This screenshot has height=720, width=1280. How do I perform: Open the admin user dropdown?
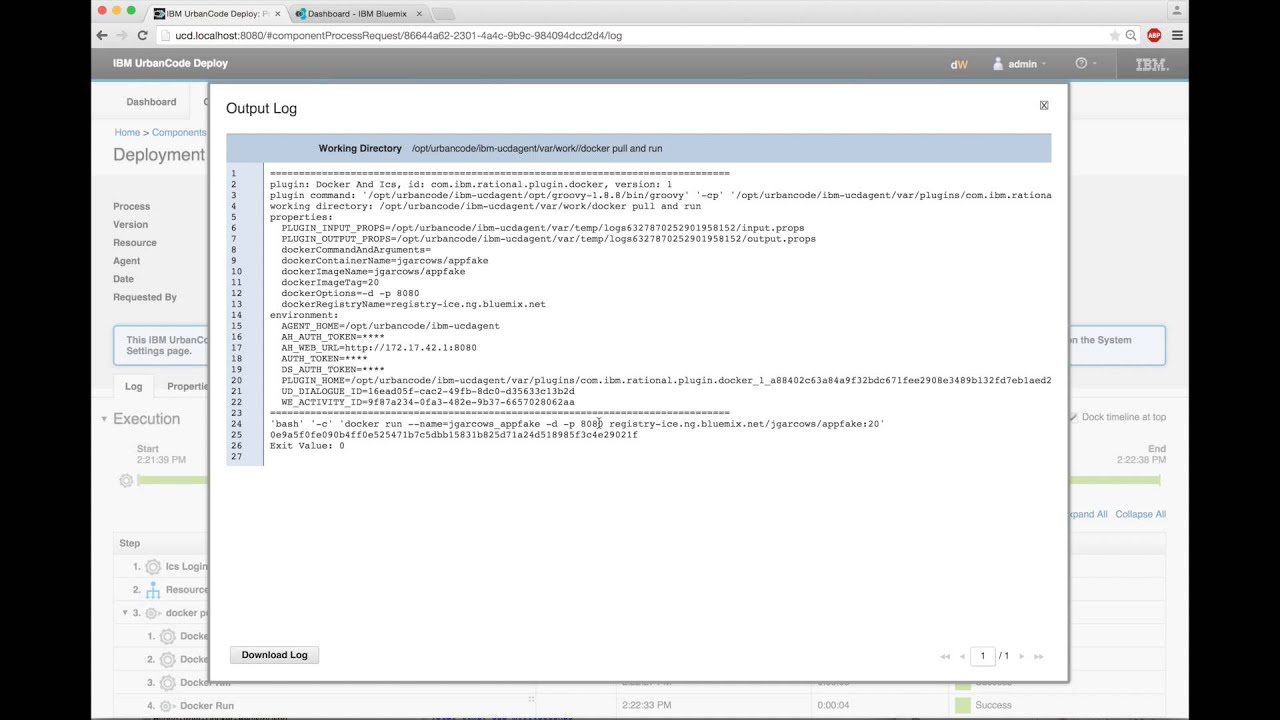(1019, 64)
